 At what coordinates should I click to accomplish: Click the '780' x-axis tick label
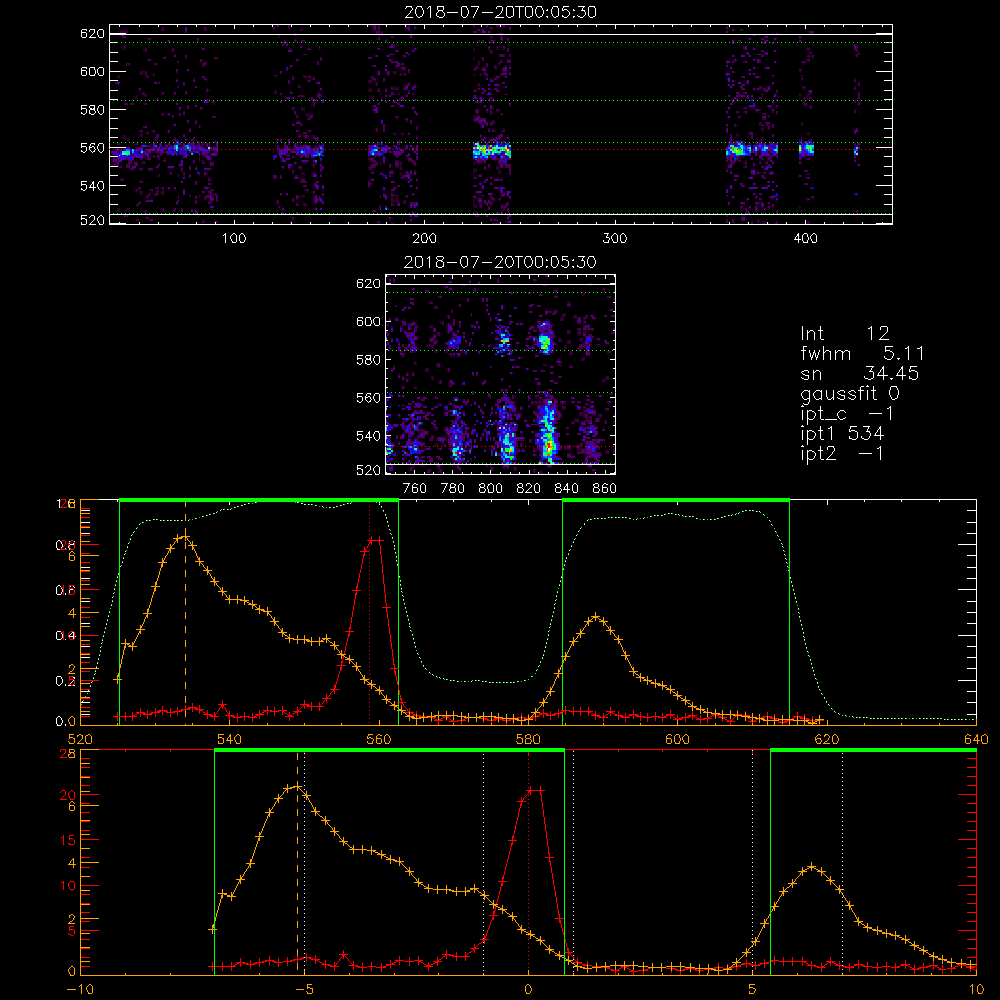click(x=453, y=489)
